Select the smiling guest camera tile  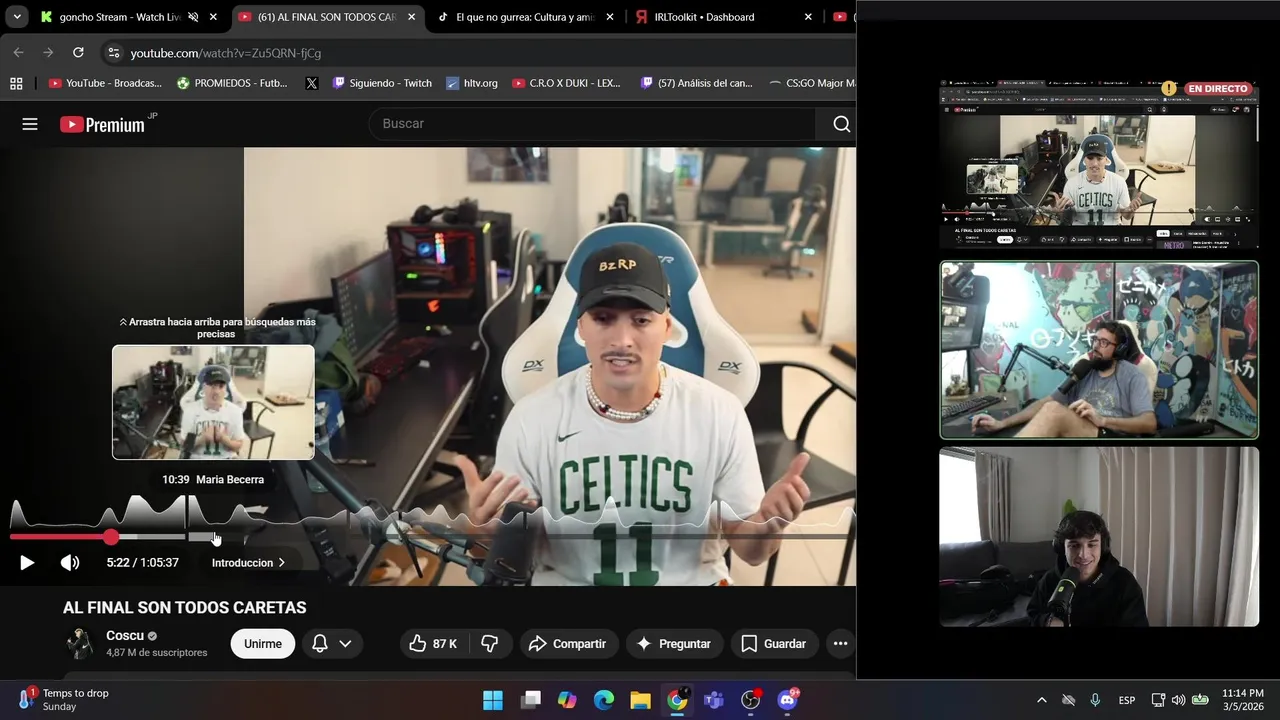1099,537
